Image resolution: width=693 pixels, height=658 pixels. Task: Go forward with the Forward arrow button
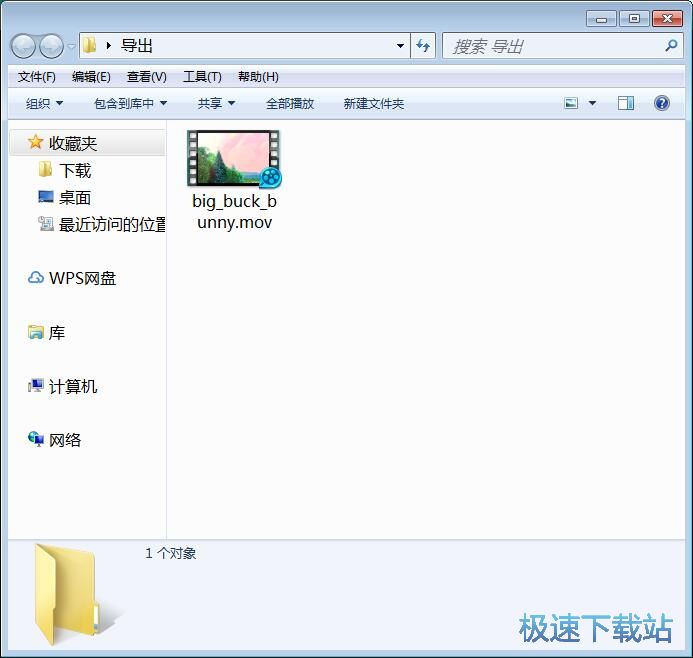tap(52, 46)
